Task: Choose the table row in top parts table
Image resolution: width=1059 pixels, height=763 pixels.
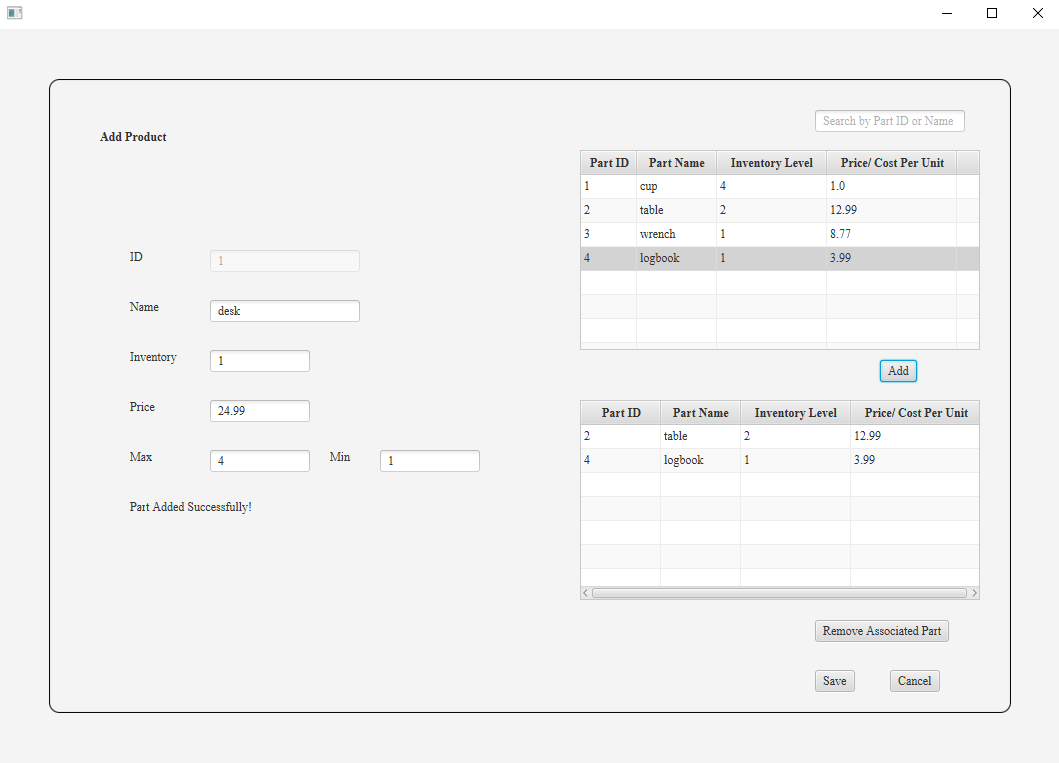Action: (700, 210)
